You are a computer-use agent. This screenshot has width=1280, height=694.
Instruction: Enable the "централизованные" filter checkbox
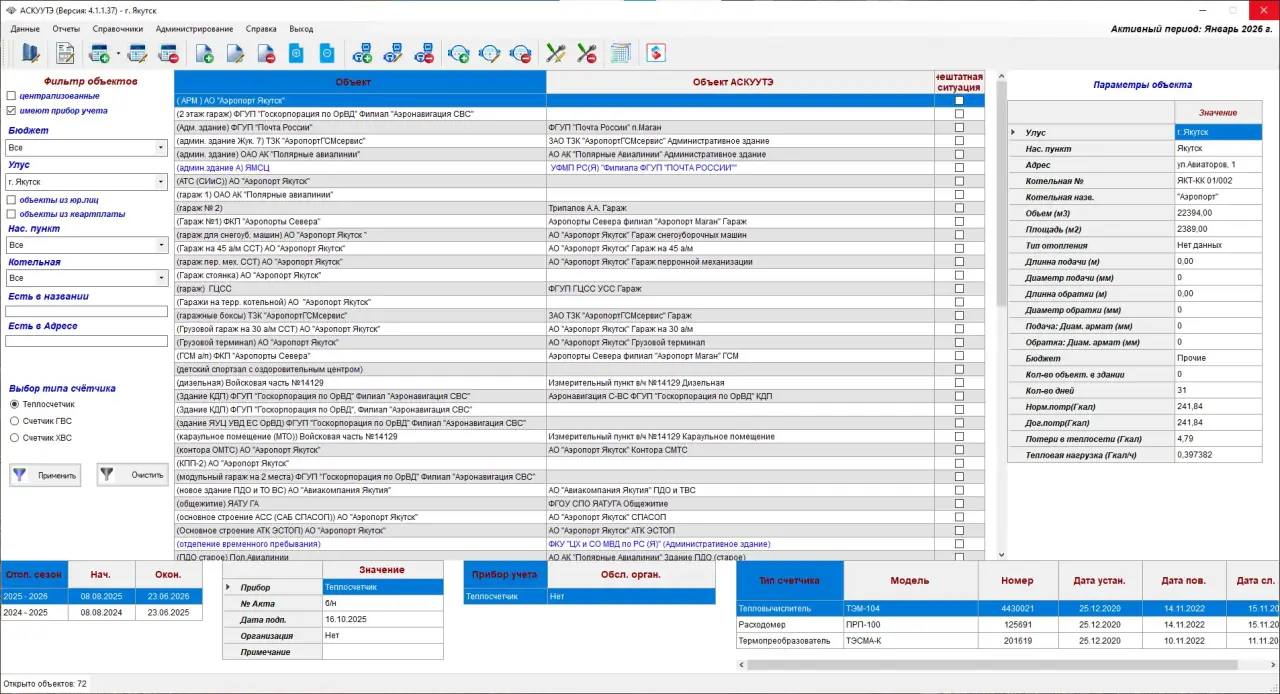pos(11,96)
